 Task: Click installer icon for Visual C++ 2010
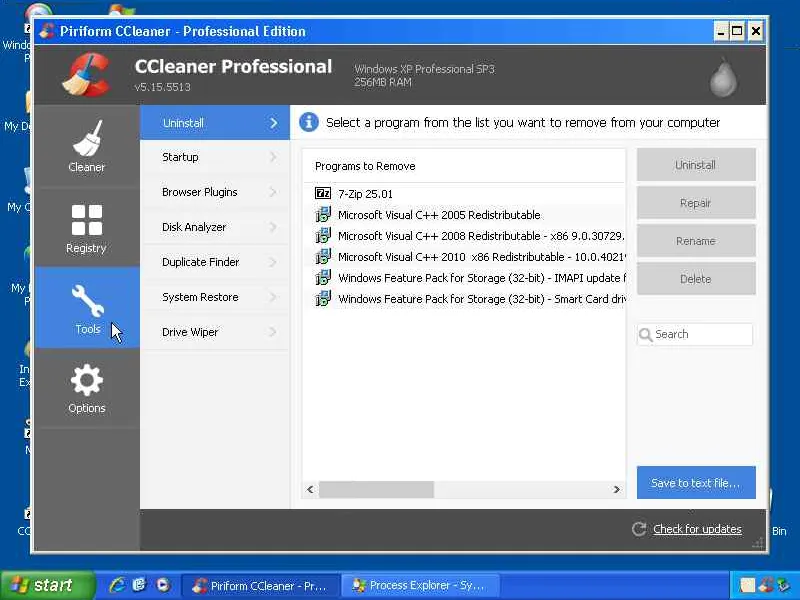[323, 256]
